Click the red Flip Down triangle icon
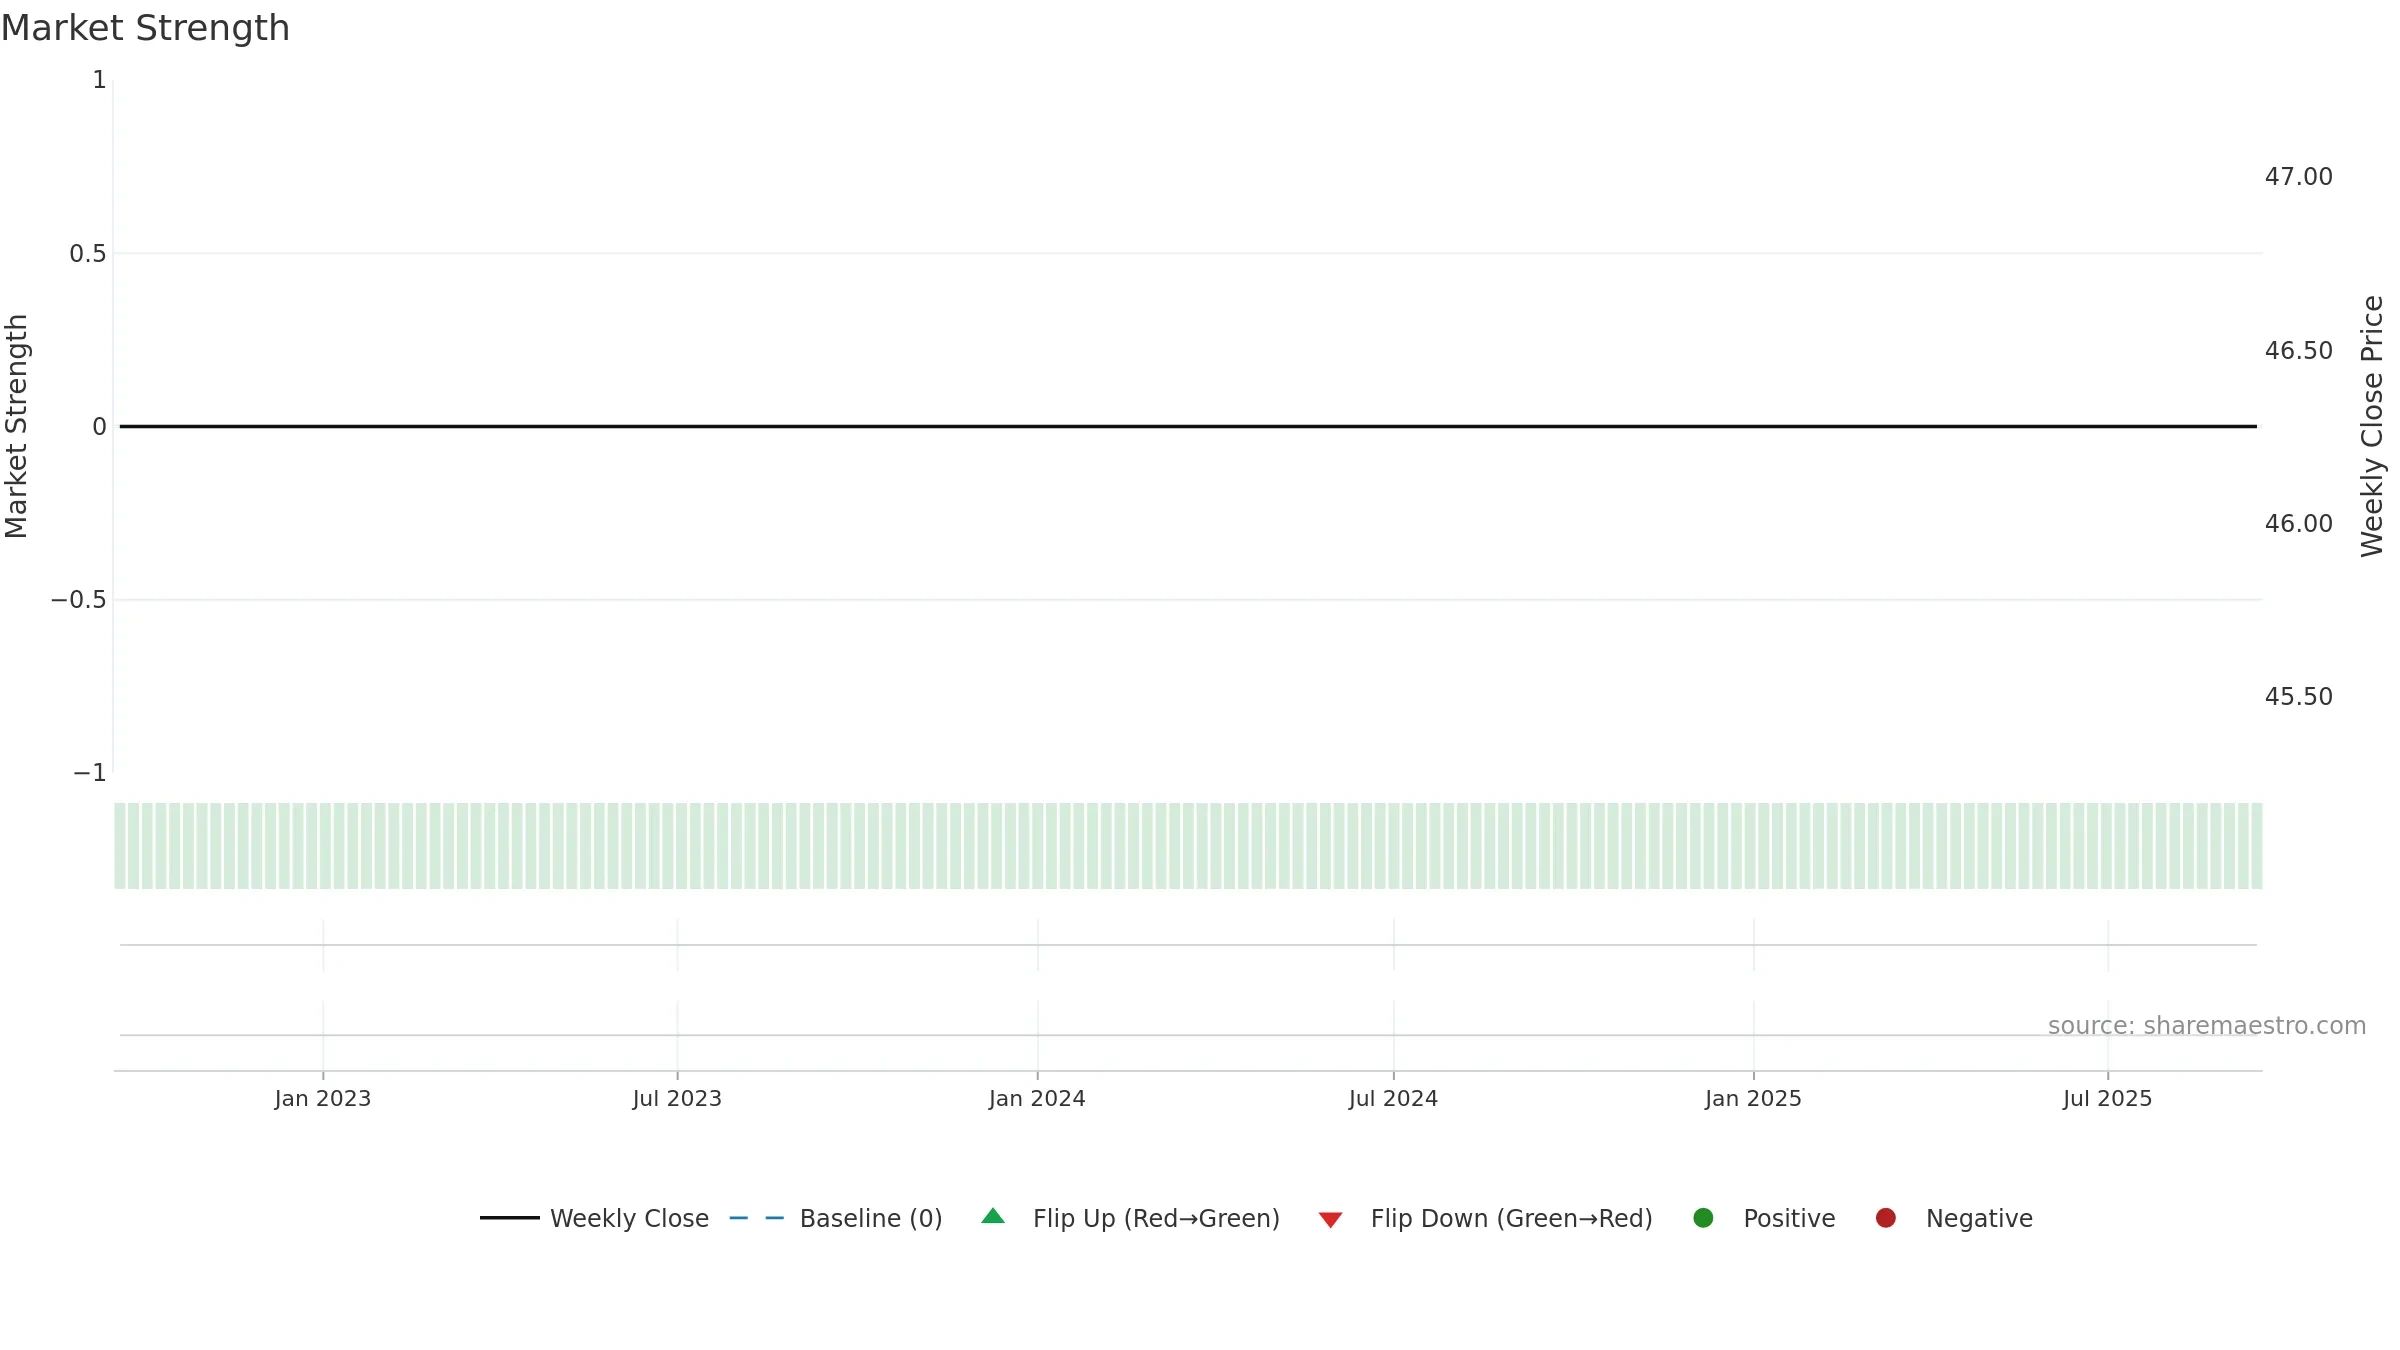 pos(1330,1220)
